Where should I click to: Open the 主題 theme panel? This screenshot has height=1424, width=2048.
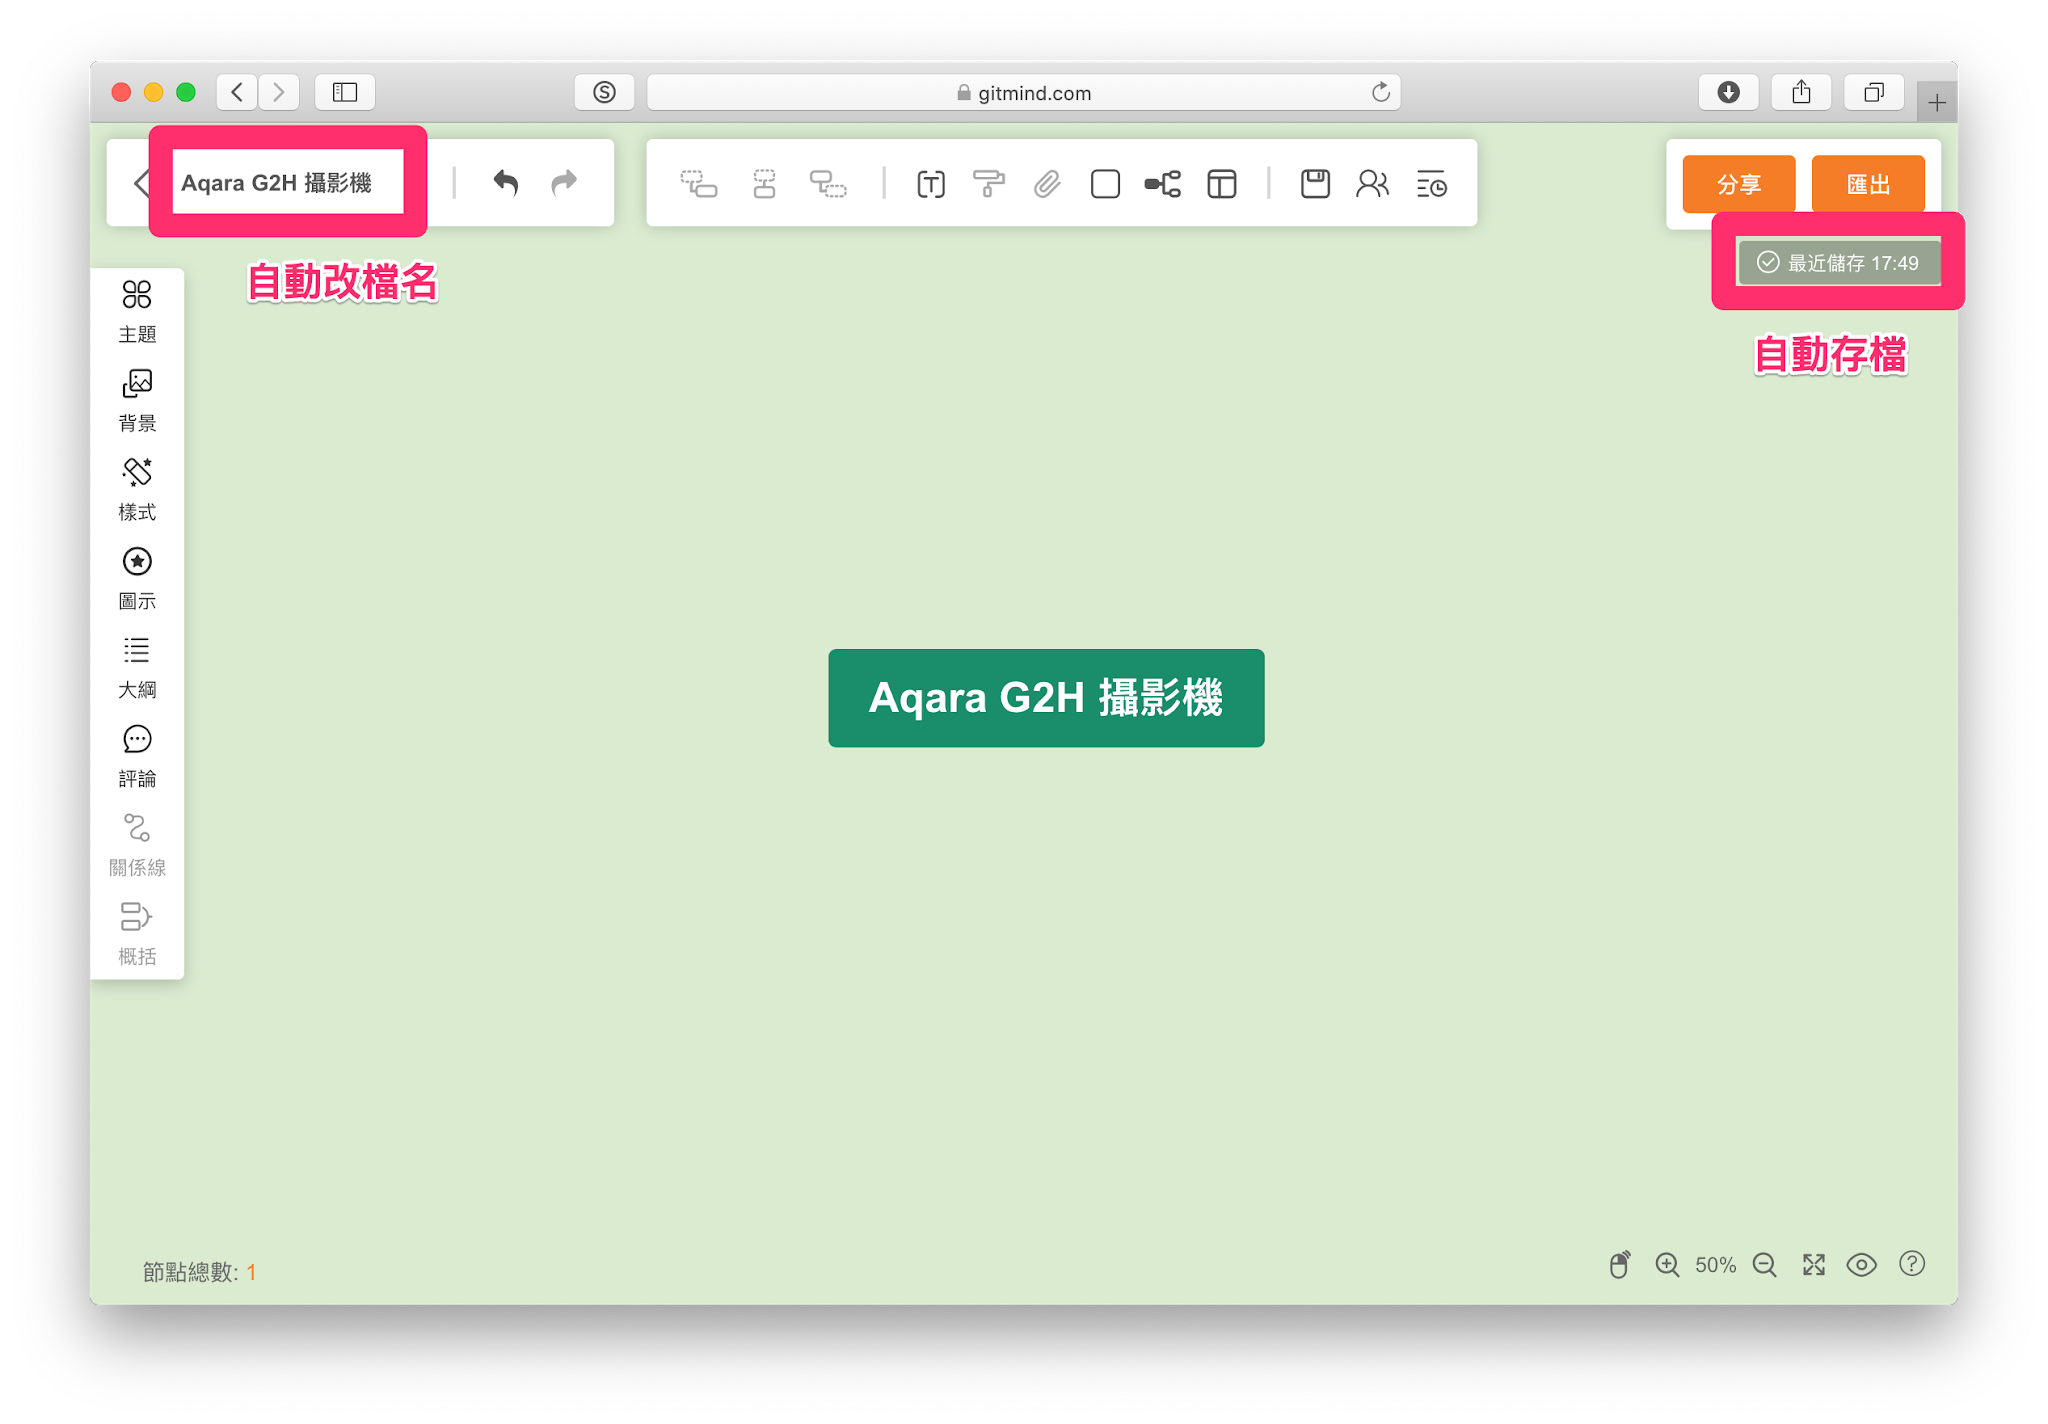(137, 312)
